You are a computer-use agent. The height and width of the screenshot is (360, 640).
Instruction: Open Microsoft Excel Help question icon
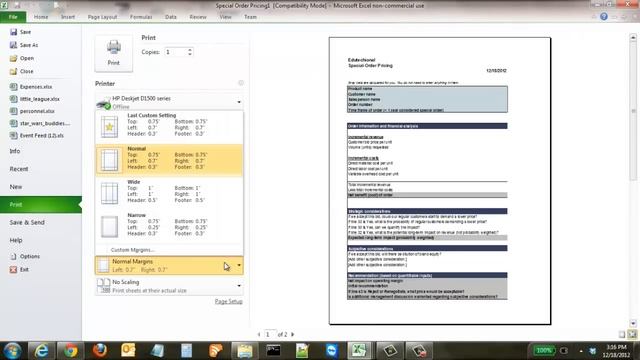(x=604, y=17)
